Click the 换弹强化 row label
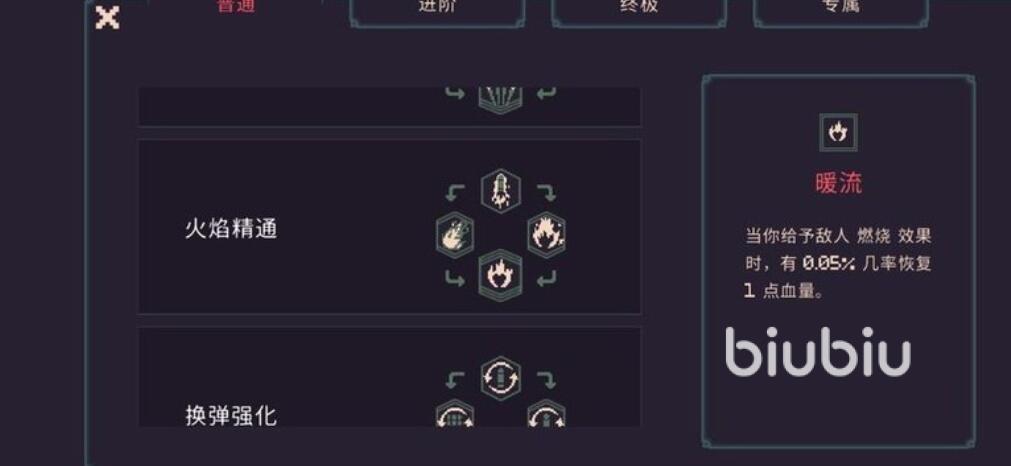 click(231, 416)
